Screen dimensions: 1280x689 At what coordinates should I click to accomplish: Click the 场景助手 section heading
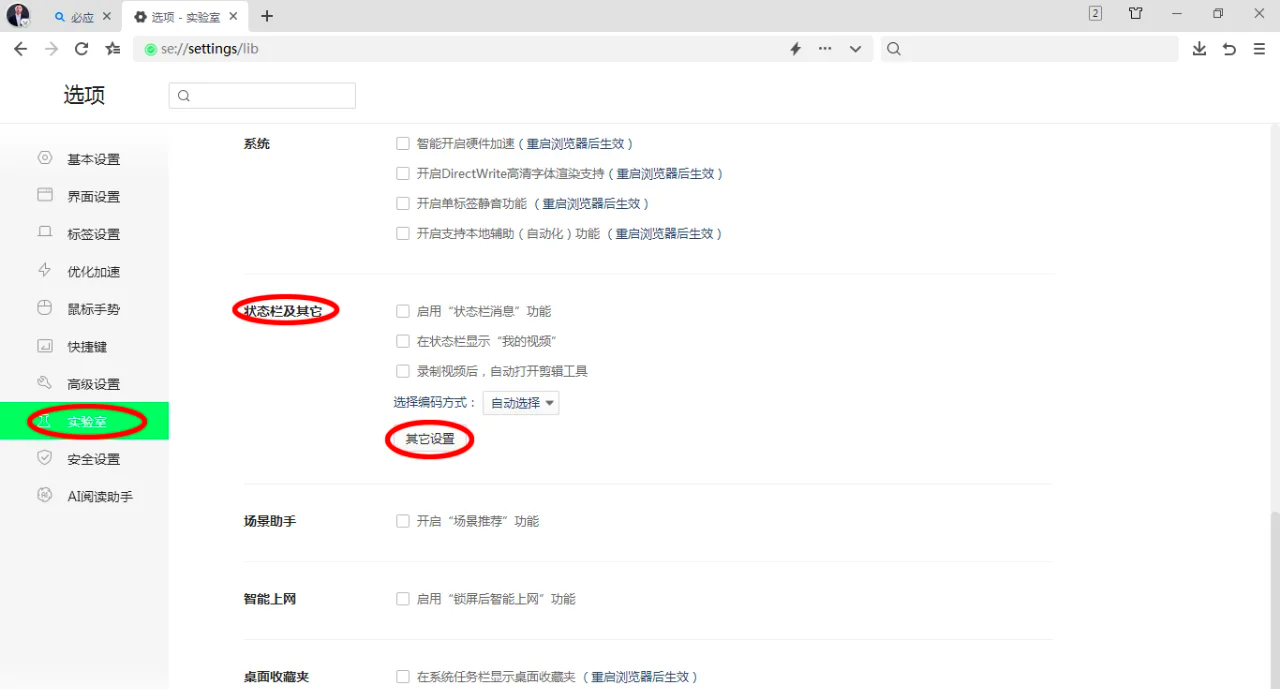(x=270, y=522)
